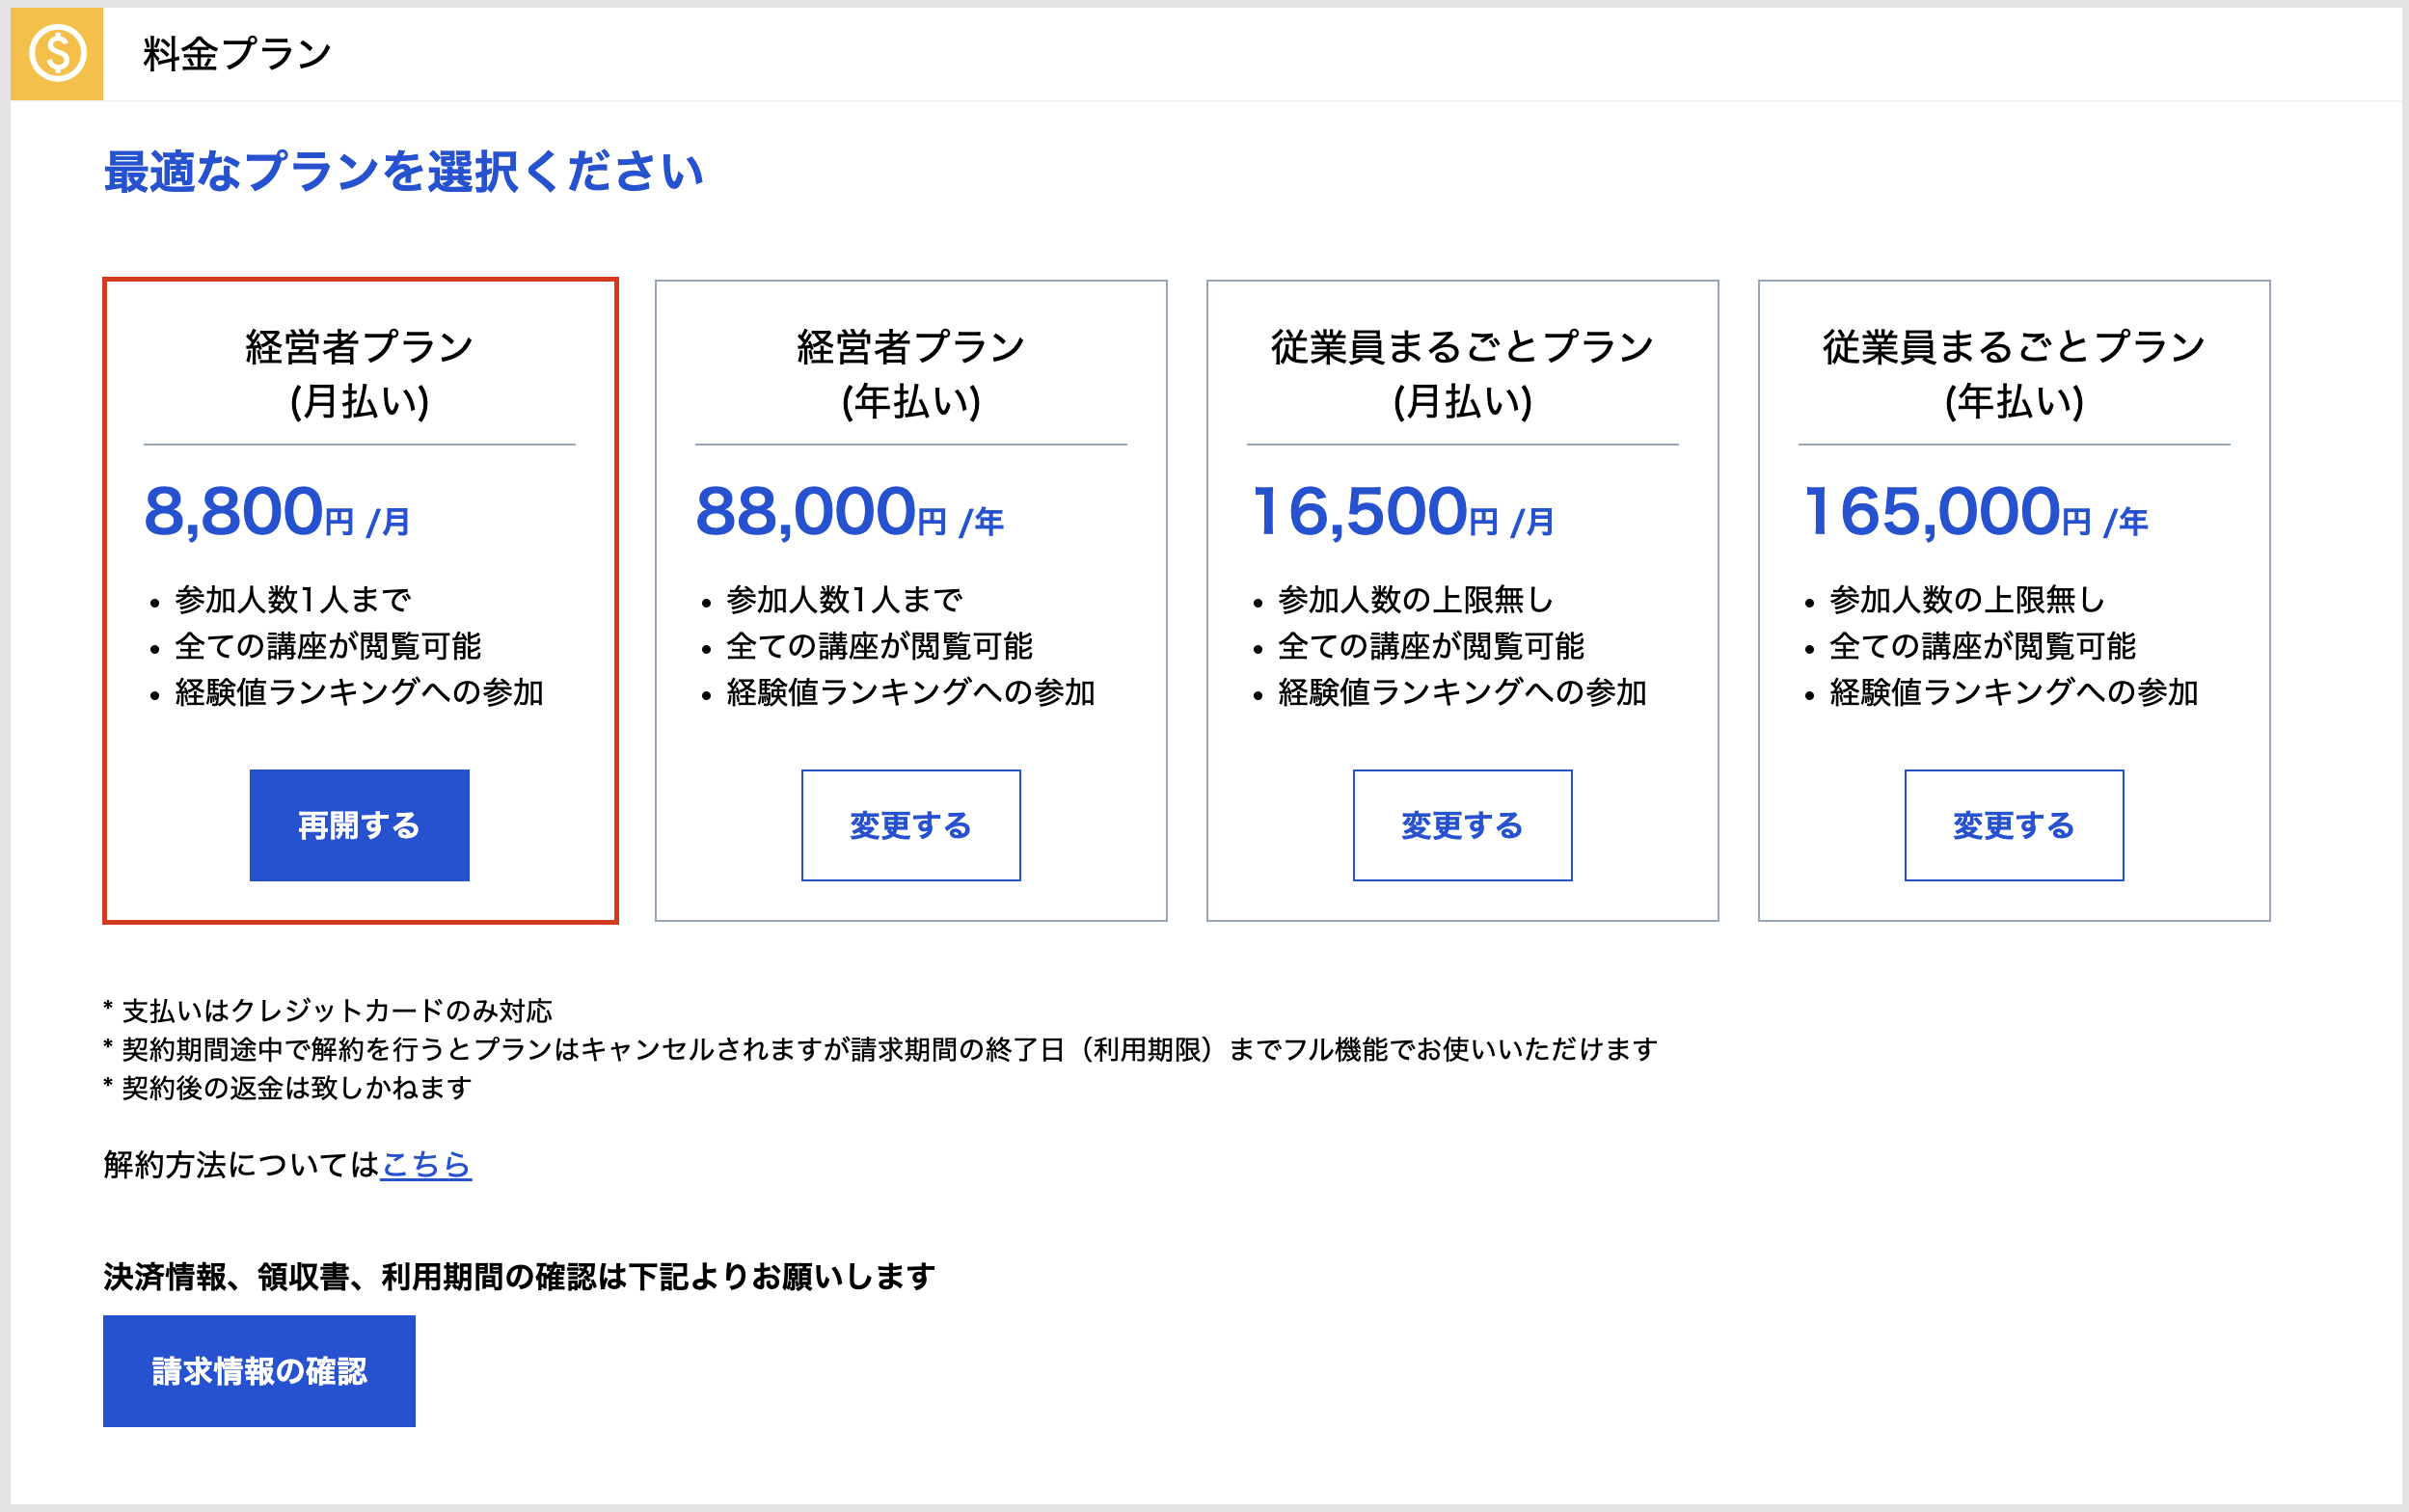The height and width of the screenshot is (1512, 2409).
Task: Click the yellow dollar coin icon
Action: (56, 54)
